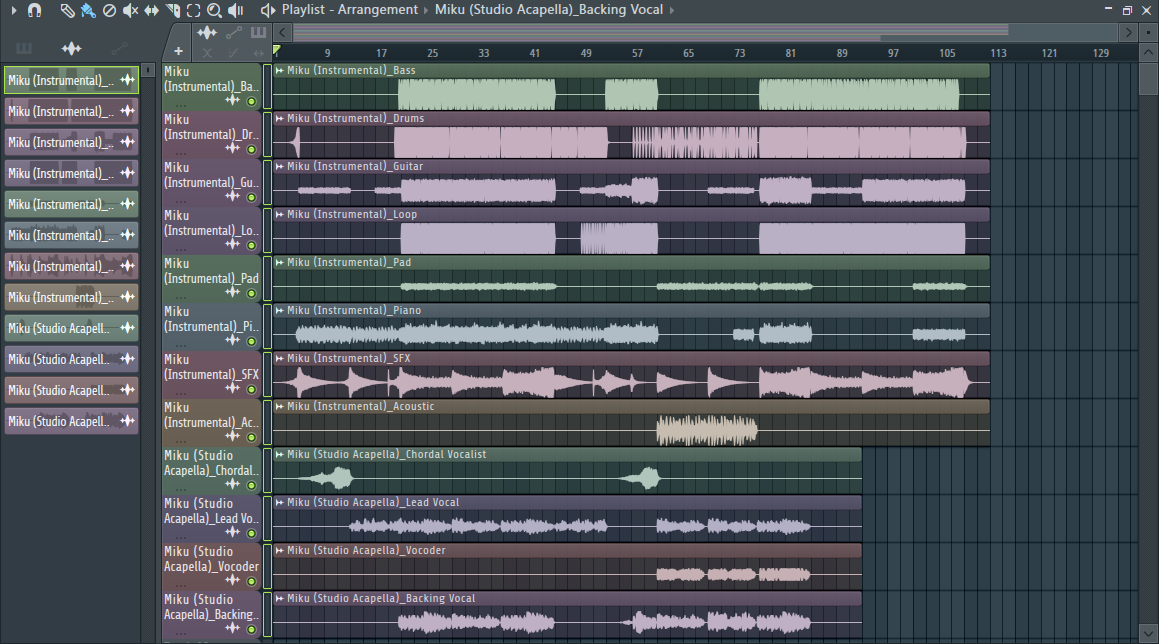Click the pattern keys filter icon above the timeline
Viewport: 1159px width, 644px height.
pos(258,33)
